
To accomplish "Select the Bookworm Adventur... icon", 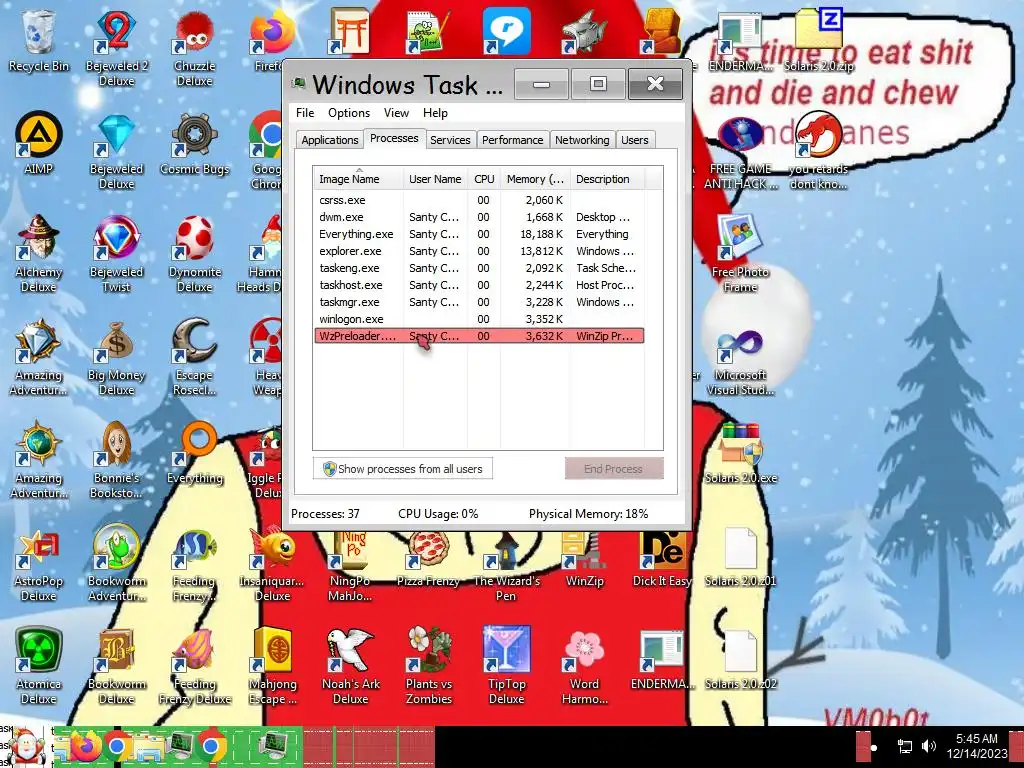I will tap(116, 564).
